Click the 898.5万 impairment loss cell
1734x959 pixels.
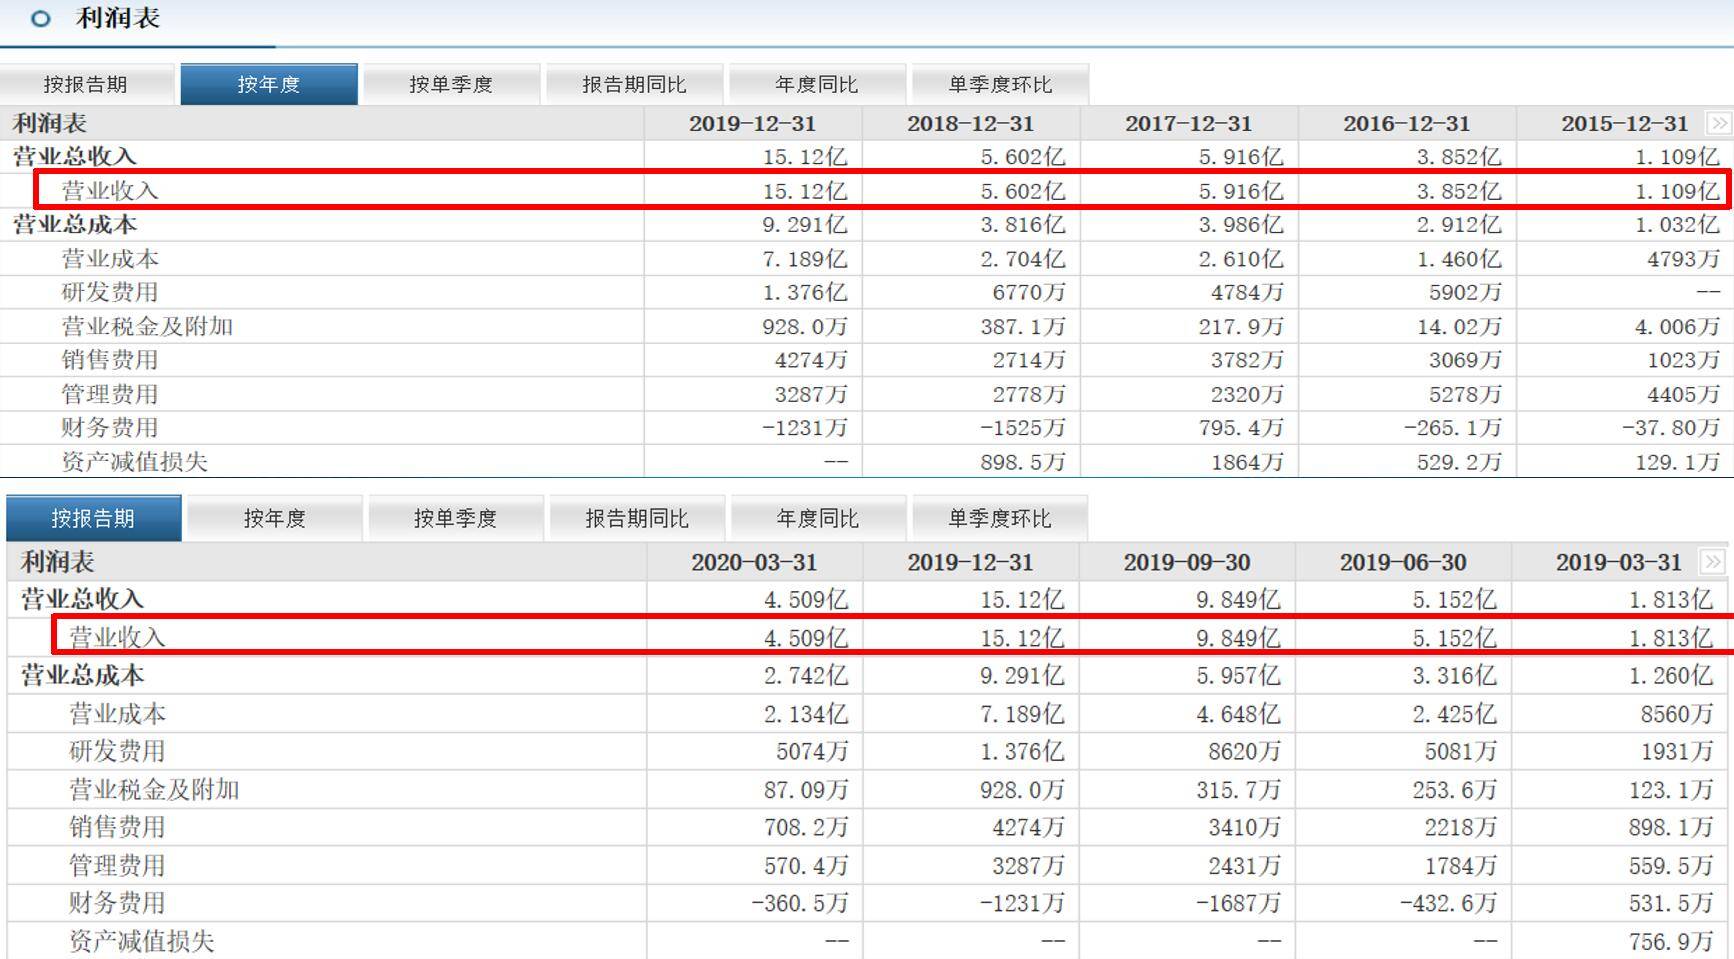pyautogui.click(x=1022, y=462)
